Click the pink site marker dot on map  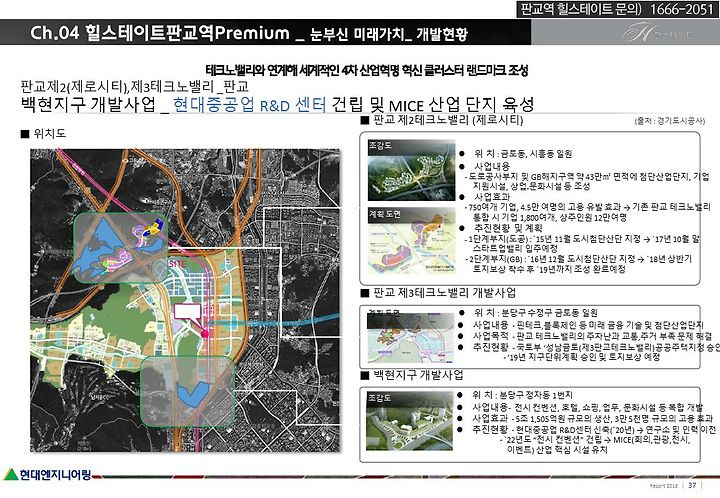(205, 334)
